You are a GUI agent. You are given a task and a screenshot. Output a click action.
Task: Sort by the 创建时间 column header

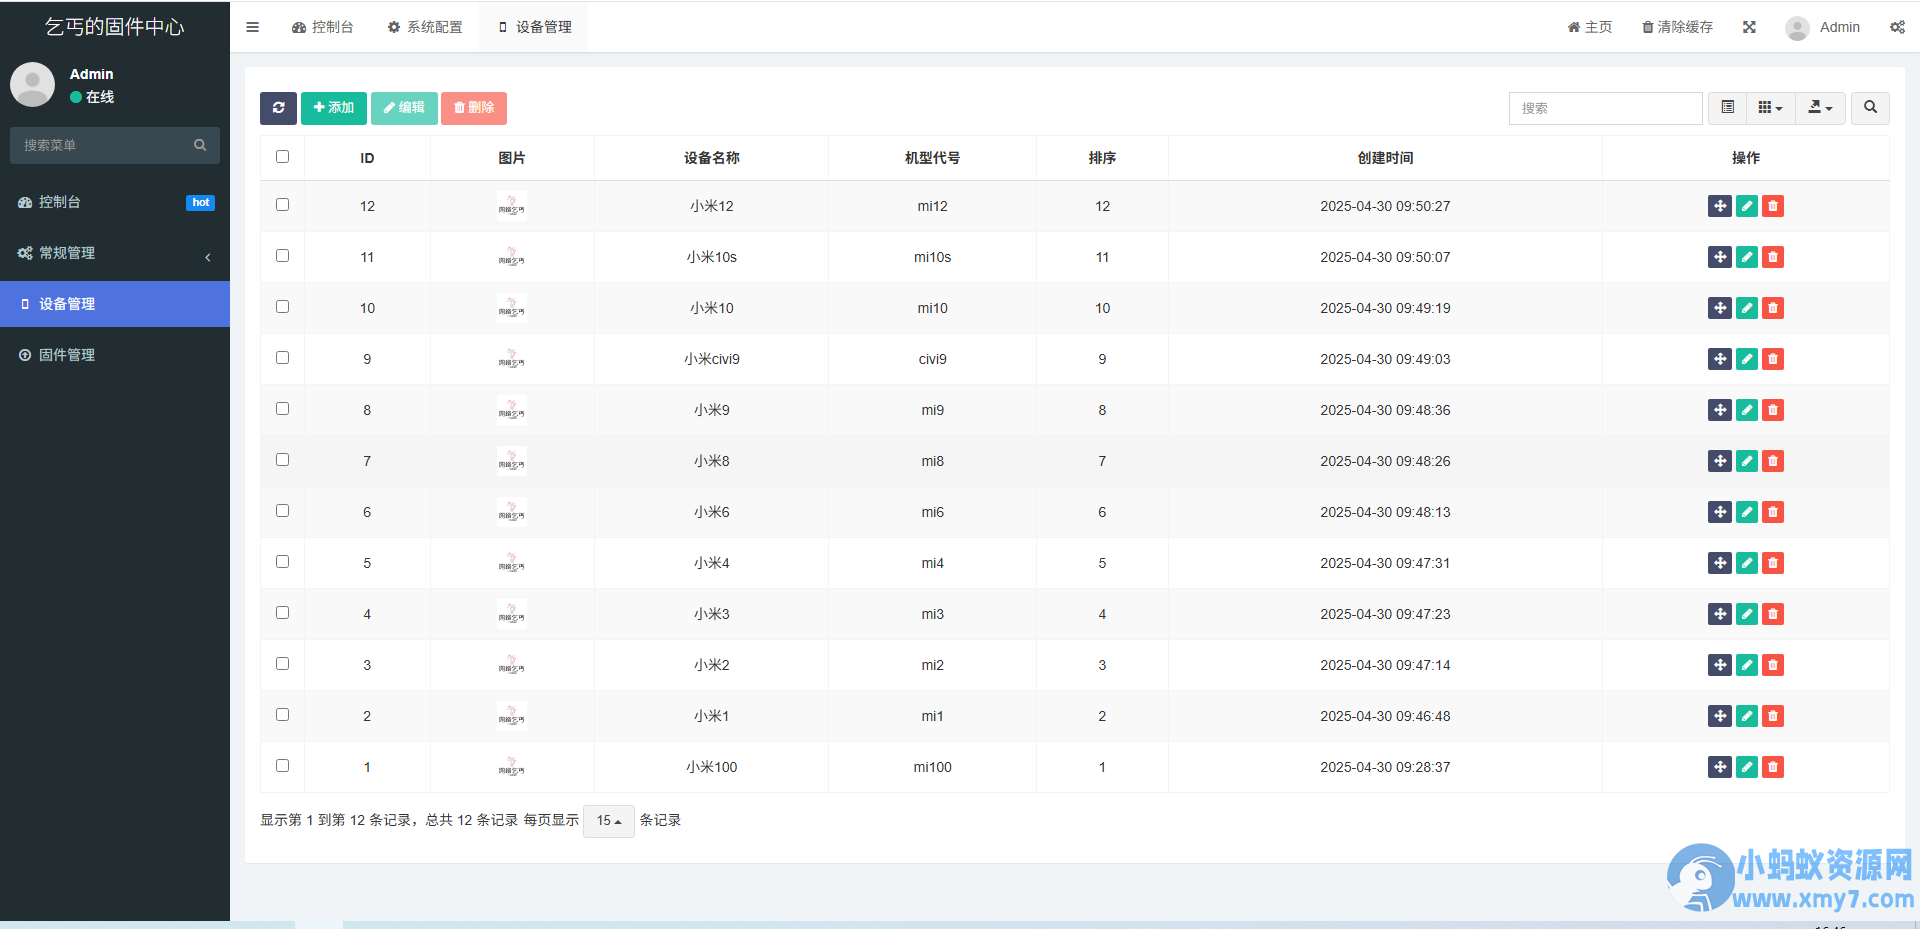pos(1385,158)
